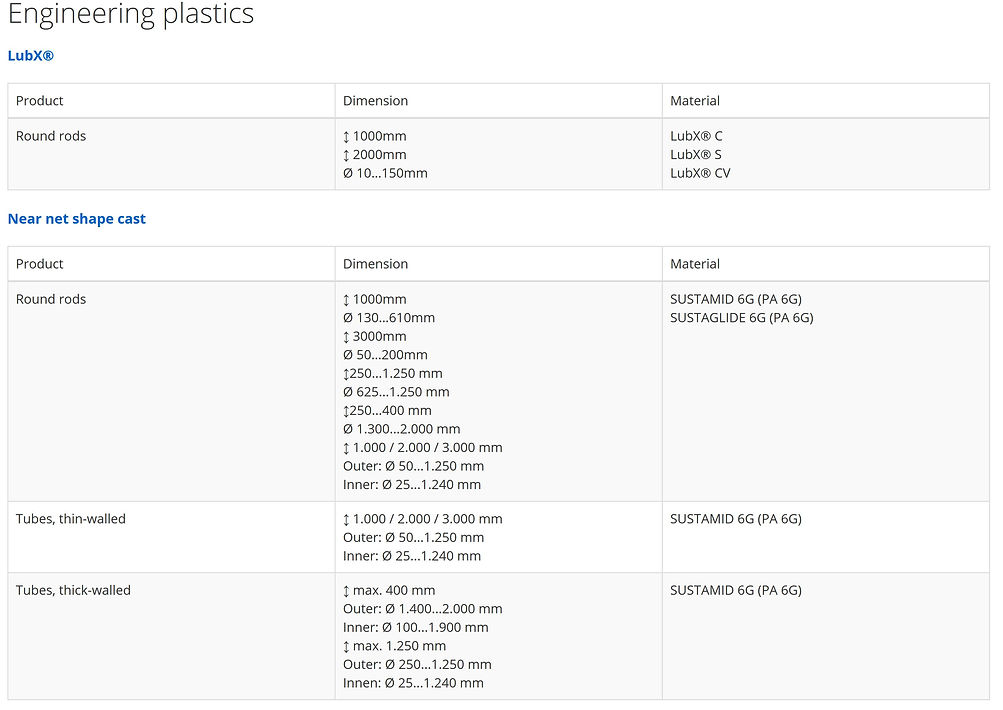Select the Tubes, thin-walled product cell

71,519
